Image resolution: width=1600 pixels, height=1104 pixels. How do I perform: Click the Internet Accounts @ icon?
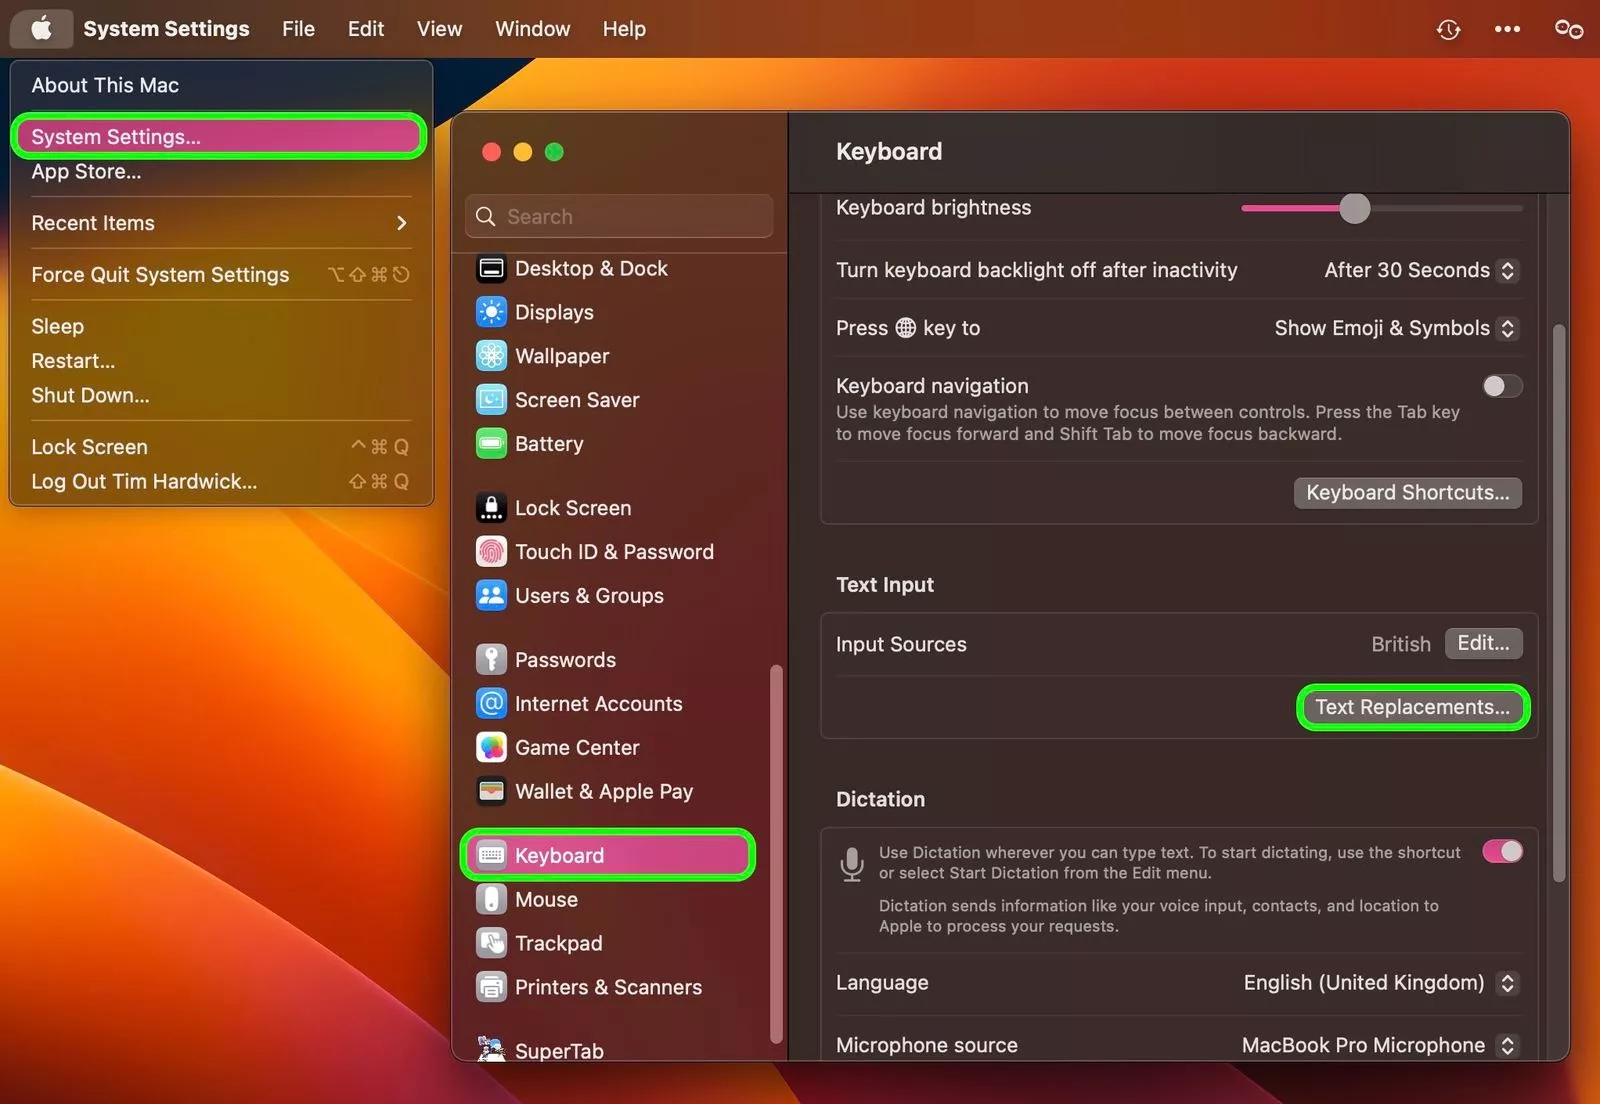point(491,704)
